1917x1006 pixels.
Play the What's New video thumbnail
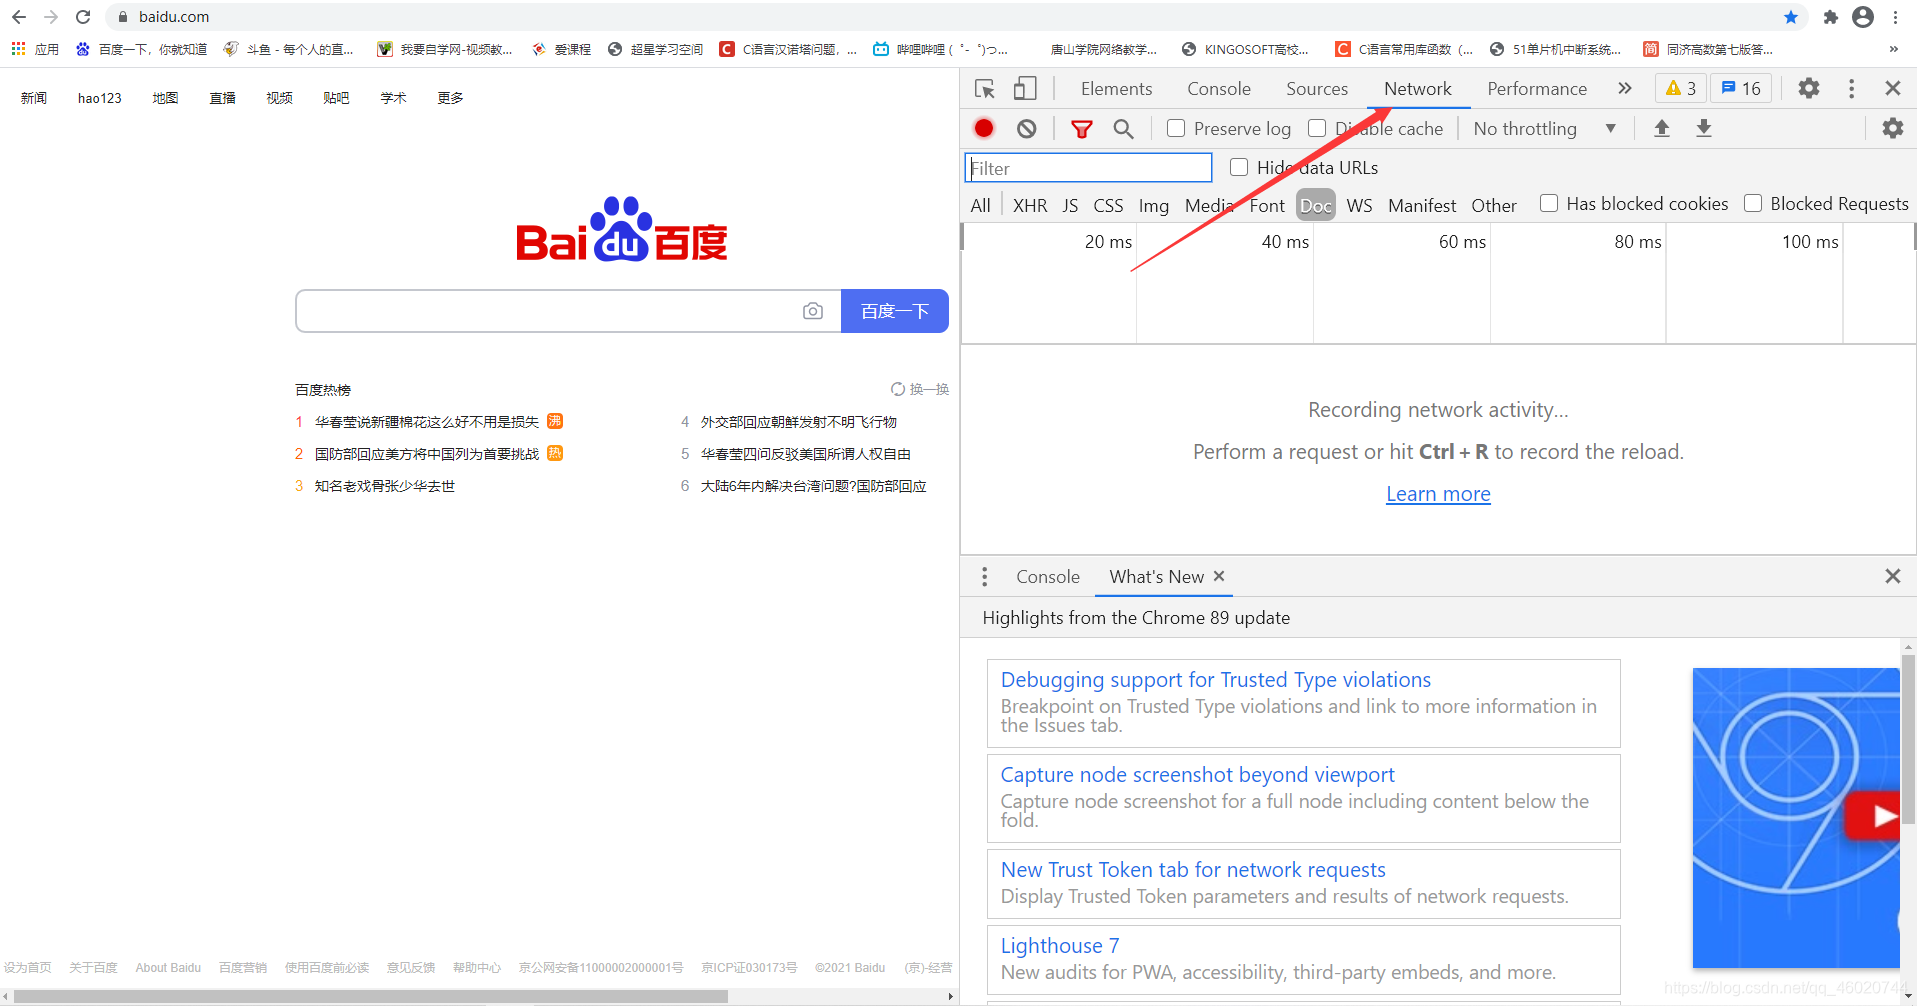pyautogui.click(x=1795, y=818)
